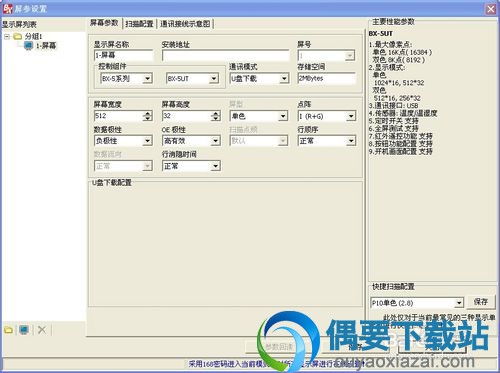Viewport: 500px width, 373px height.
Task: Click the 屏幕宽度 512 field
Action: [119, 116]
